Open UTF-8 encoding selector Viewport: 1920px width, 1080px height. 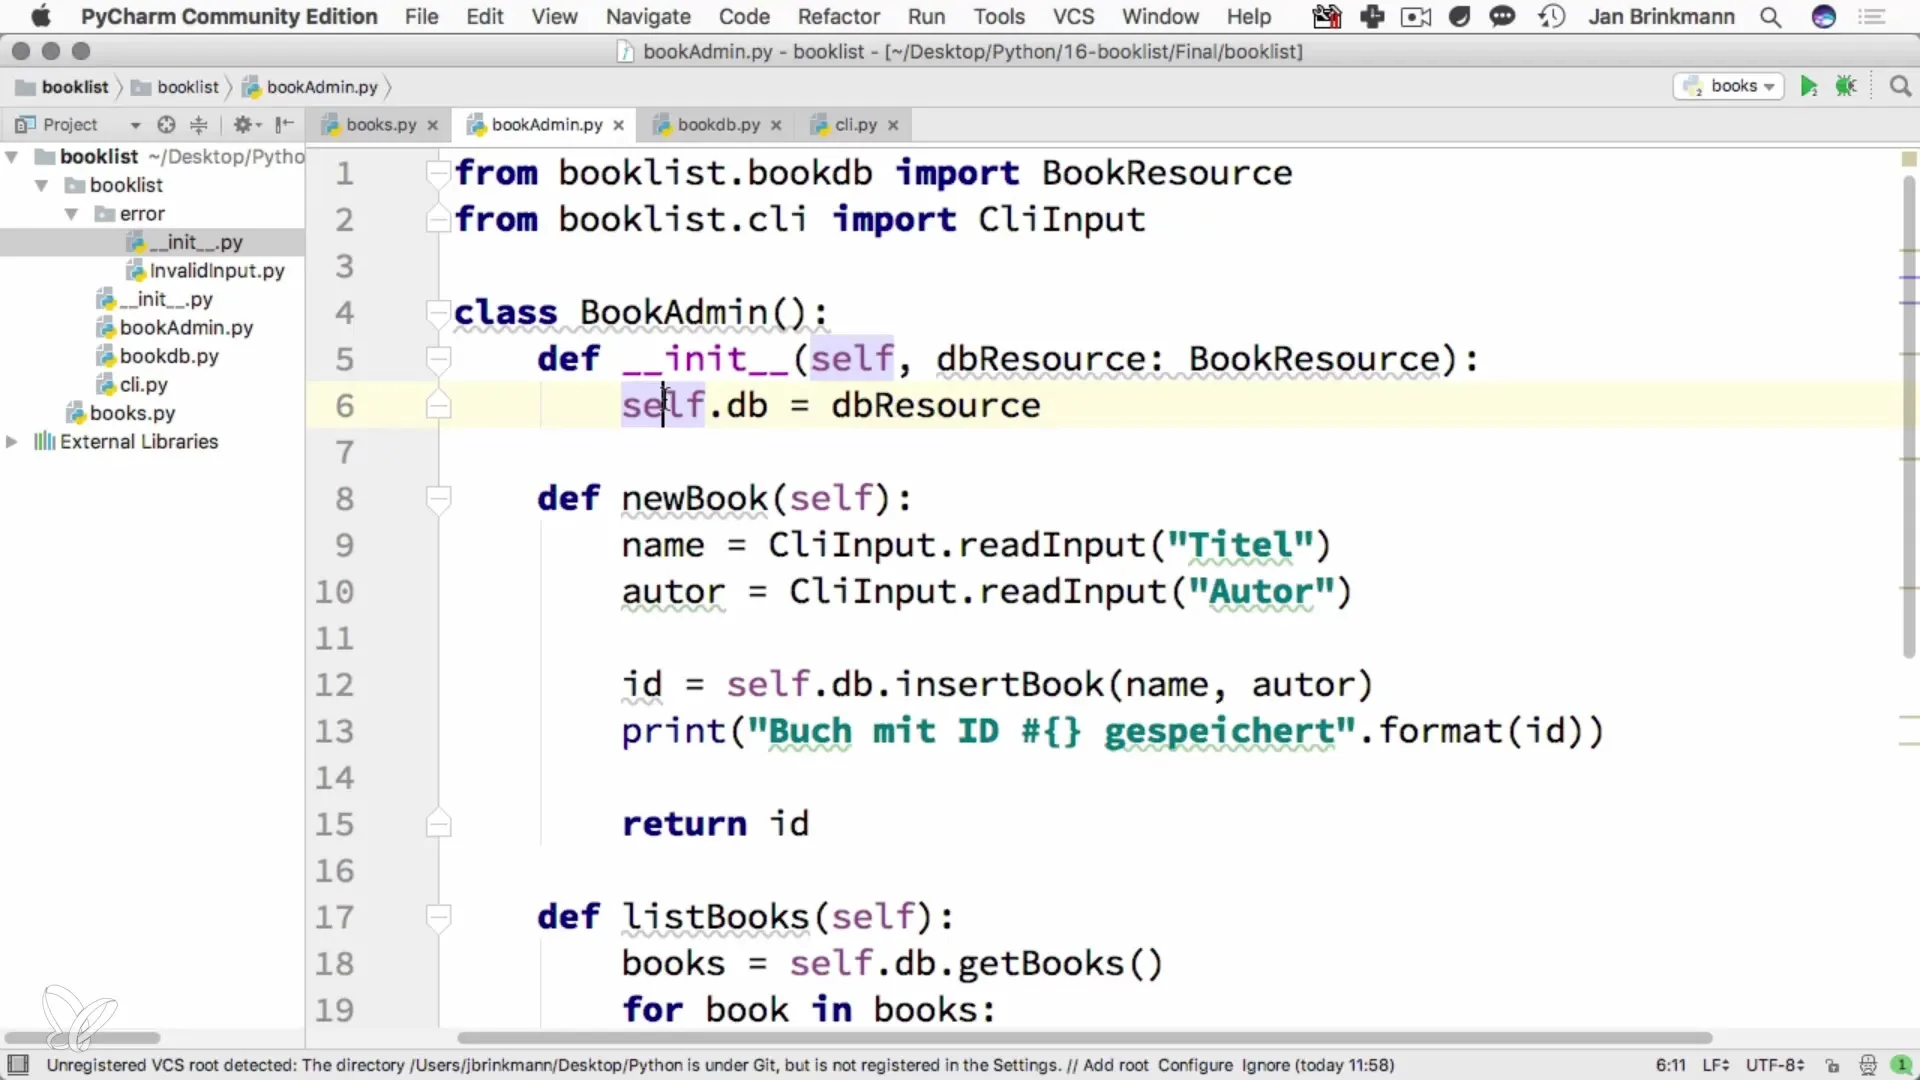[x=1775, y=1066]
